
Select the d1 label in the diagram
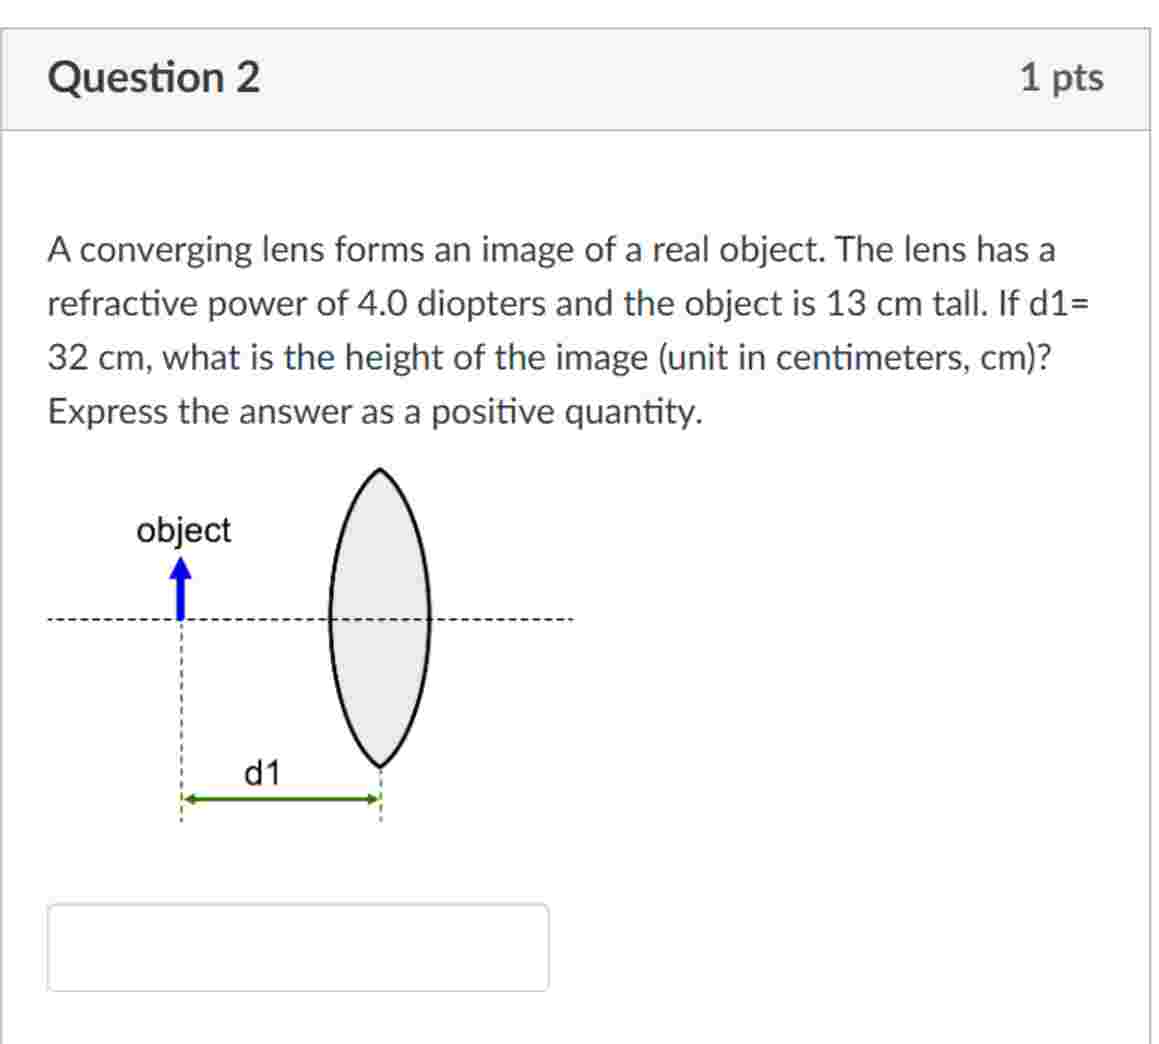pos(263,770)
